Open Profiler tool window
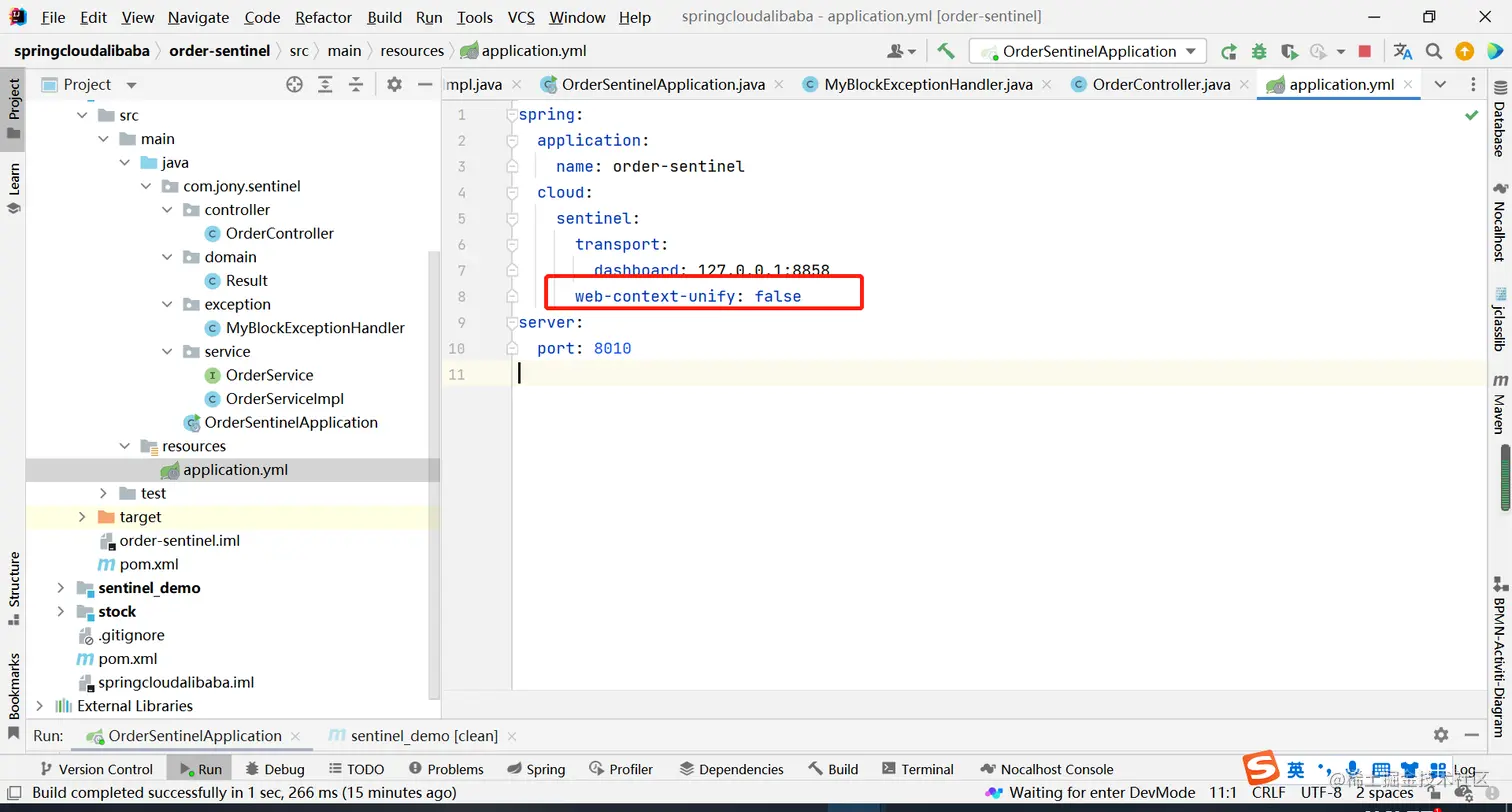This screenshot has width=1512, height=812. [620, 769]
